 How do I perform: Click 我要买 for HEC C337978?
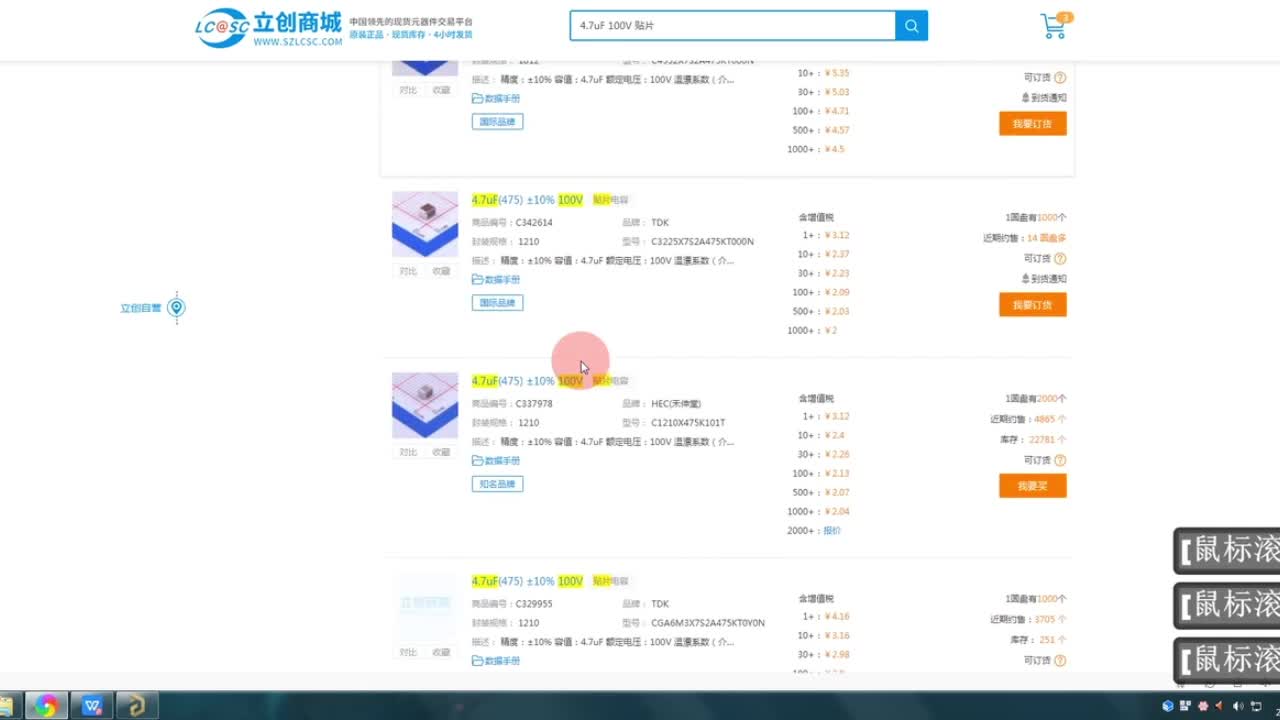coord(1032,486)
